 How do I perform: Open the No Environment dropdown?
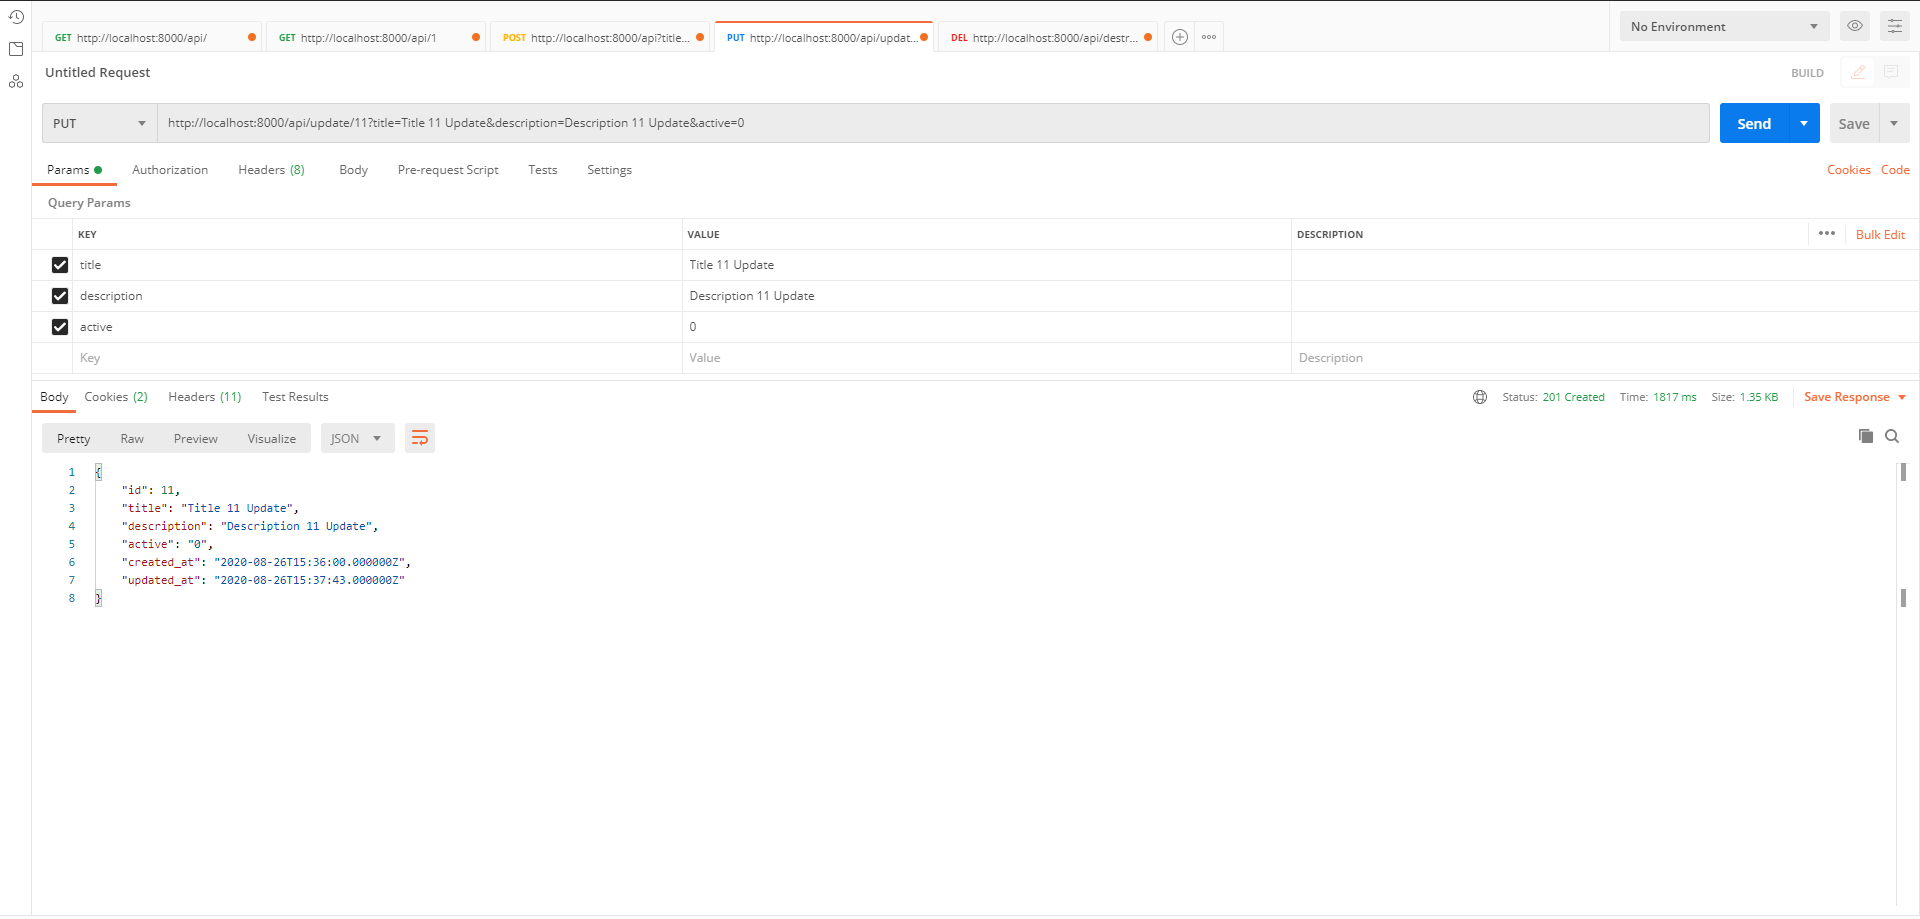tap(1724, 26)
